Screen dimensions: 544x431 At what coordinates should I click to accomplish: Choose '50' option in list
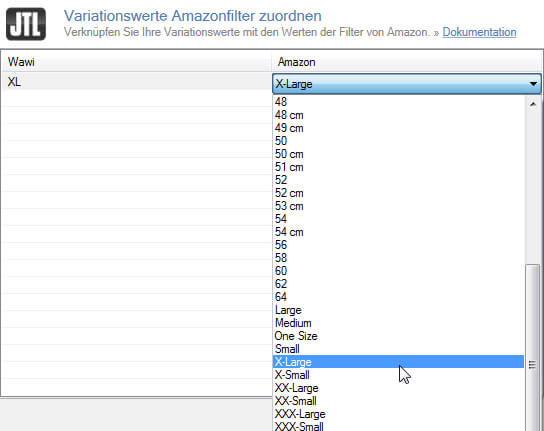pyautogui.click(x=398, y=141)
